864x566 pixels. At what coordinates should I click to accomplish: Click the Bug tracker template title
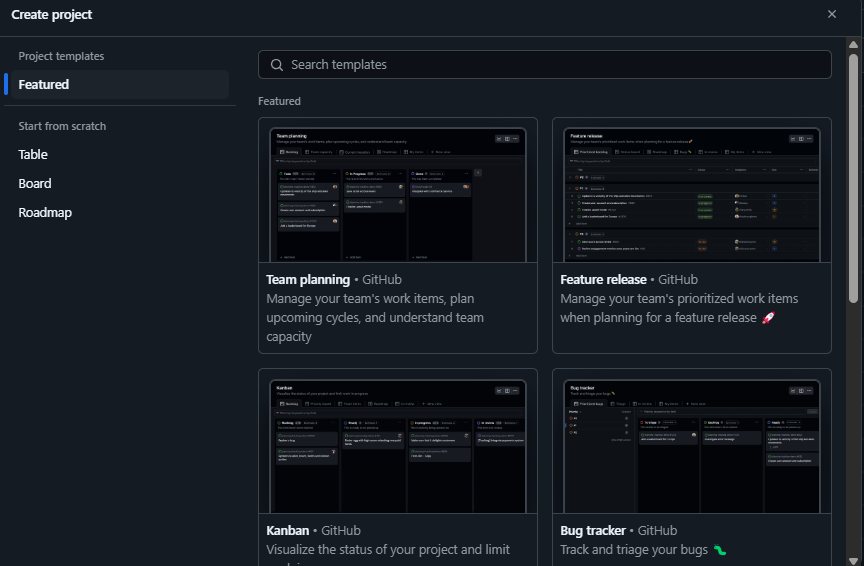click(593, 531)
